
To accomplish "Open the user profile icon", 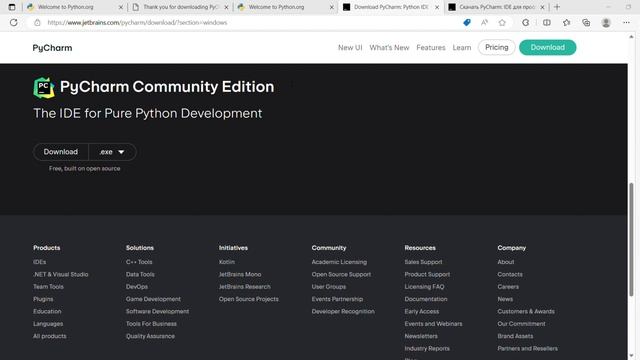I will pyautogui.click(x=606, y=22).
